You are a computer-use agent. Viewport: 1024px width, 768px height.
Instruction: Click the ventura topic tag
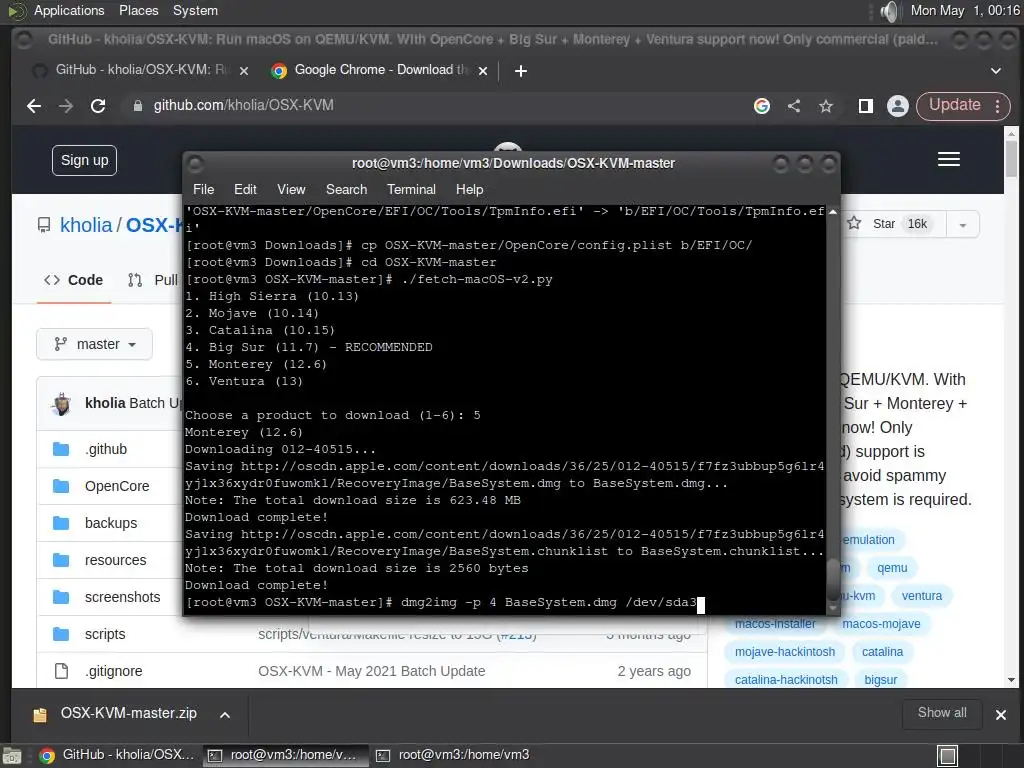(921, 596)
